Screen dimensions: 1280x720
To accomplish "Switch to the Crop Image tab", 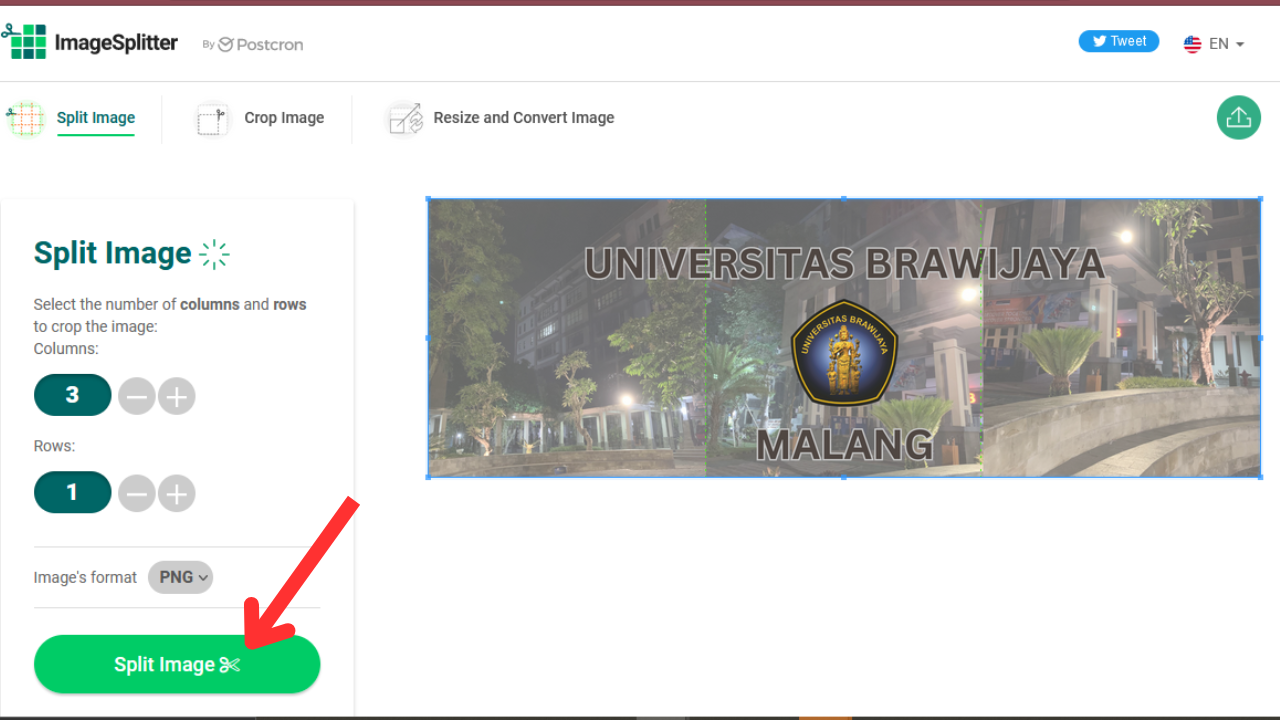I will tap(284, 117).
